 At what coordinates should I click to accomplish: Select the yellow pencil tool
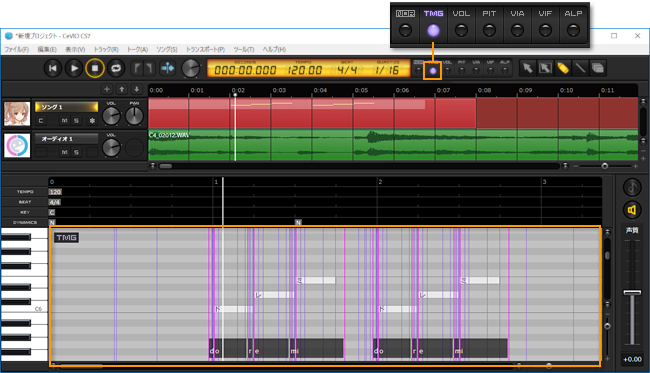(563, 68)
